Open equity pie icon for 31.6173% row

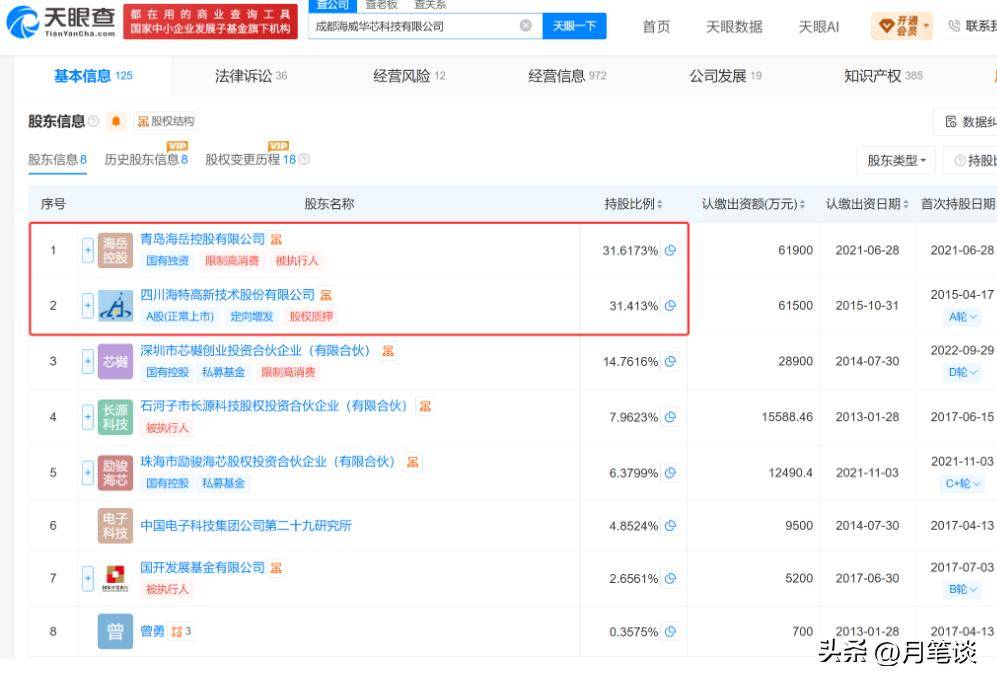(670, 250)
